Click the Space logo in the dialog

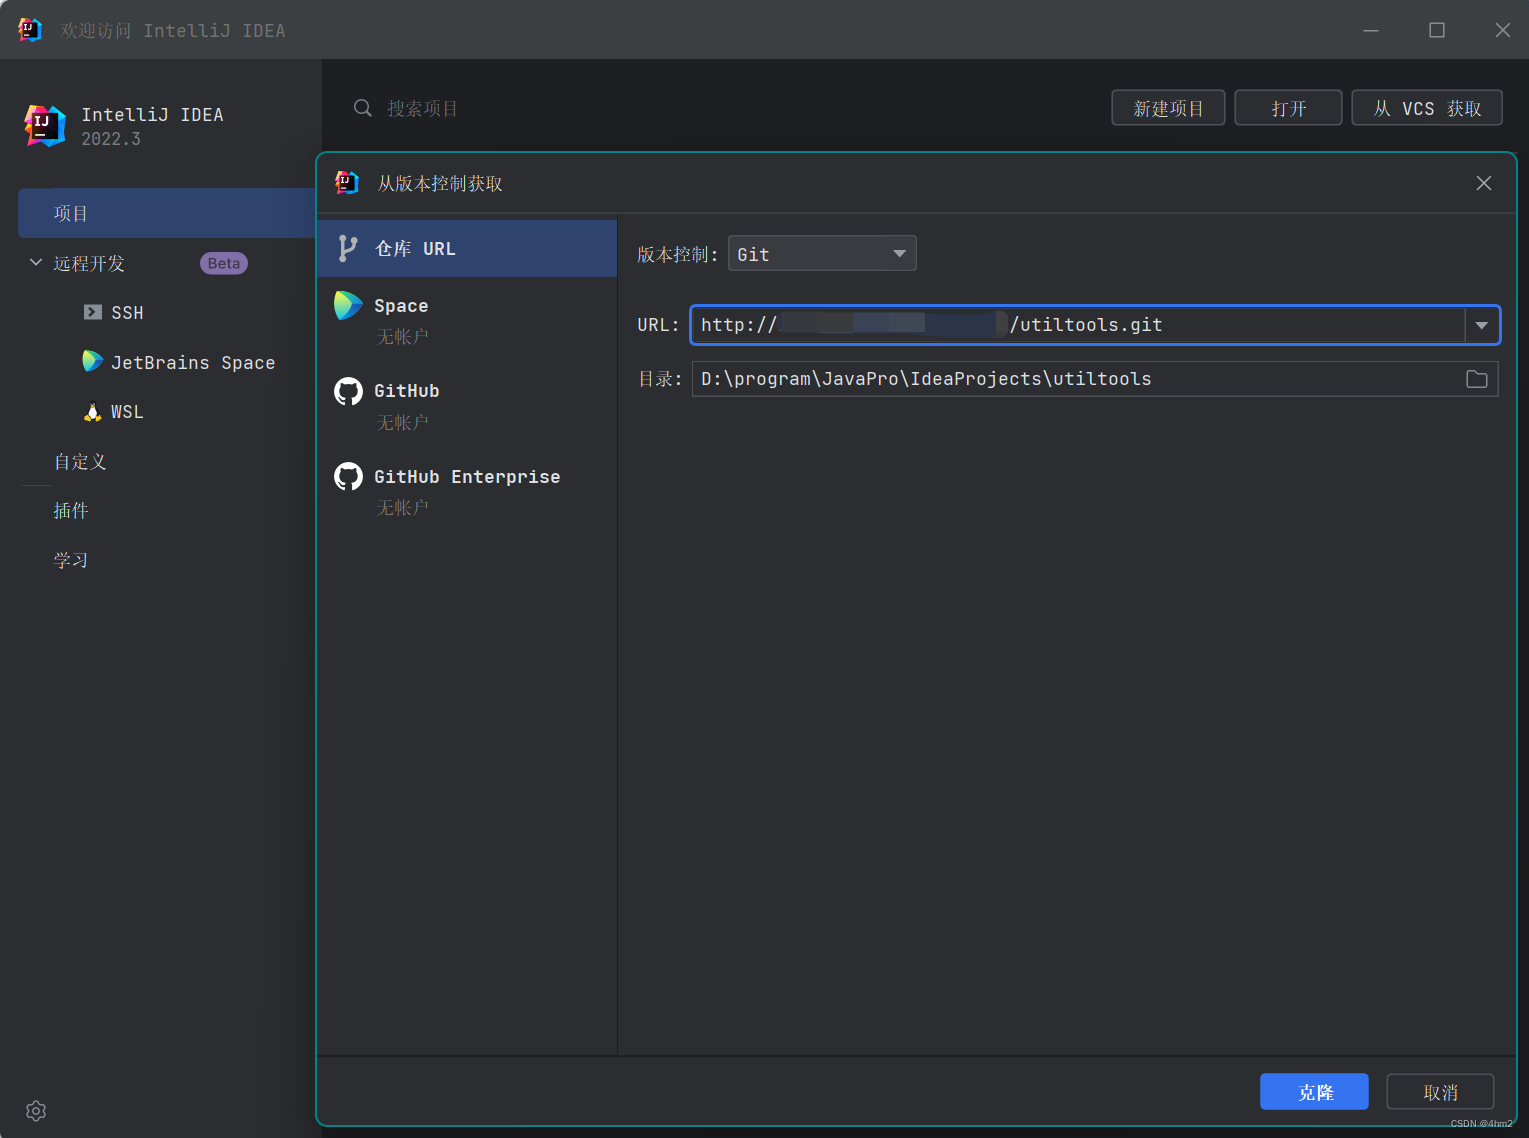click(348, 306)
